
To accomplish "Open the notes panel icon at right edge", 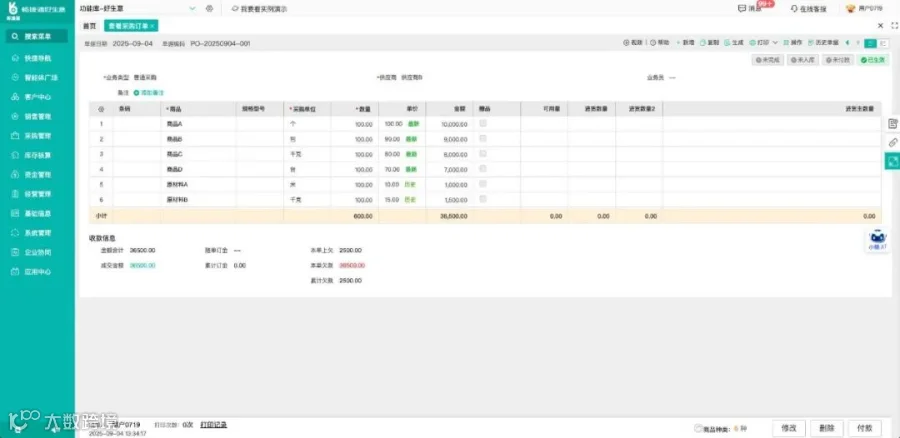I will tap(893, 123).
